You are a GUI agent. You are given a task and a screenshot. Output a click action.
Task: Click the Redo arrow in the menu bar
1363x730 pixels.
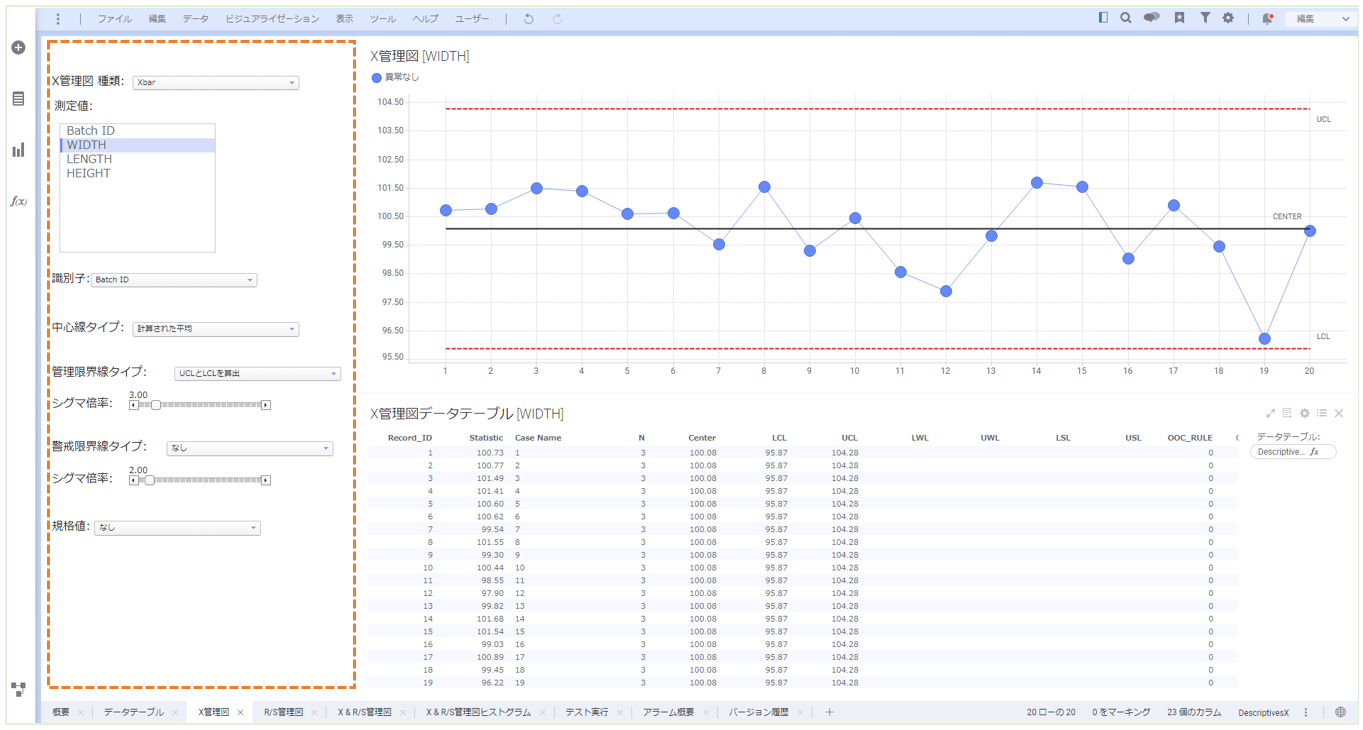point(557,19)
